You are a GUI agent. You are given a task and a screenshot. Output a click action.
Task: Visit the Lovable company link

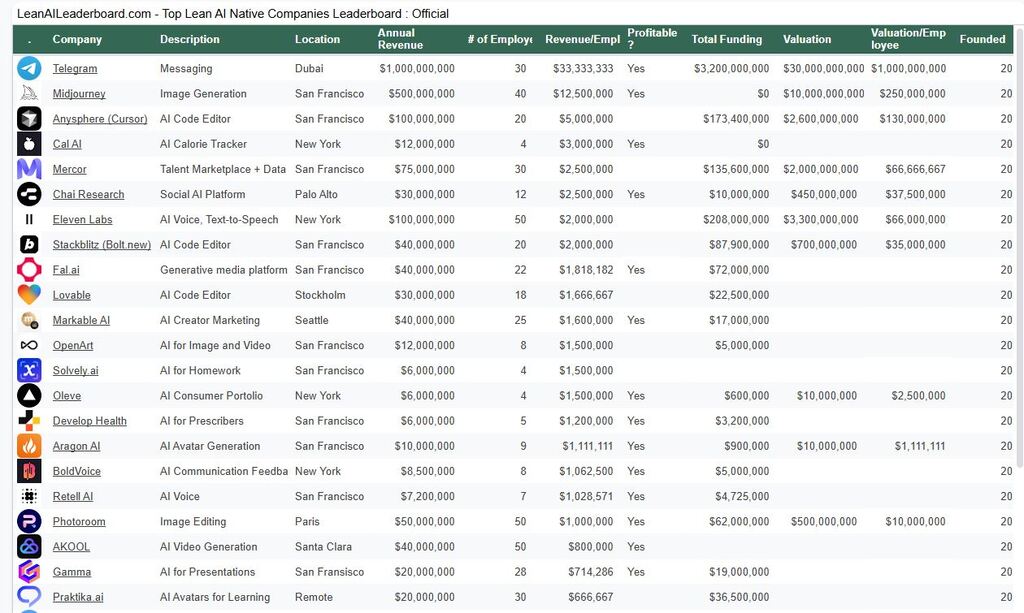[72, 295]
